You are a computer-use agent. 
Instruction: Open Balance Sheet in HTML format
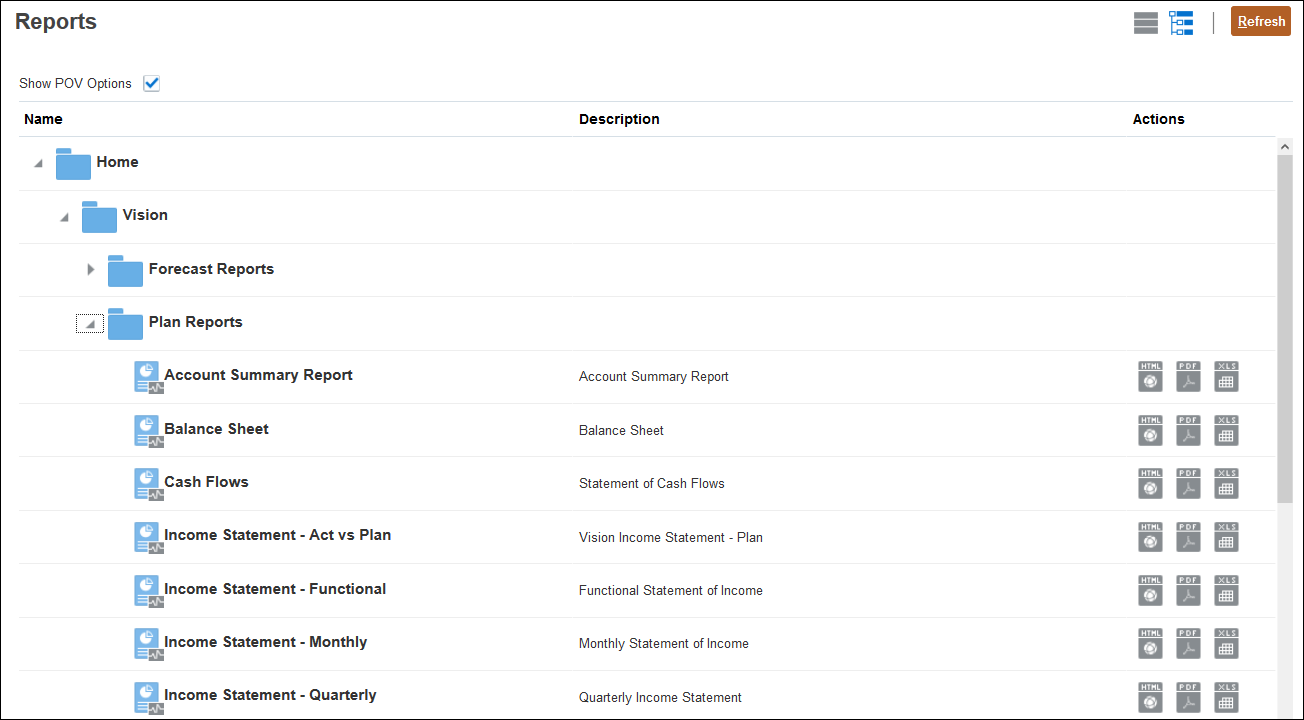point(1150,431)
